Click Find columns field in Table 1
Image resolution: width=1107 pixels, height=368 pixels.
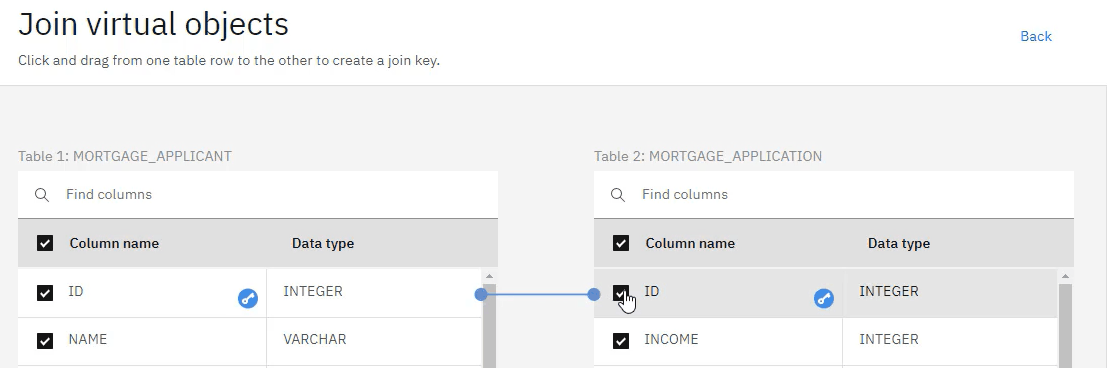[x=258, y=194]
